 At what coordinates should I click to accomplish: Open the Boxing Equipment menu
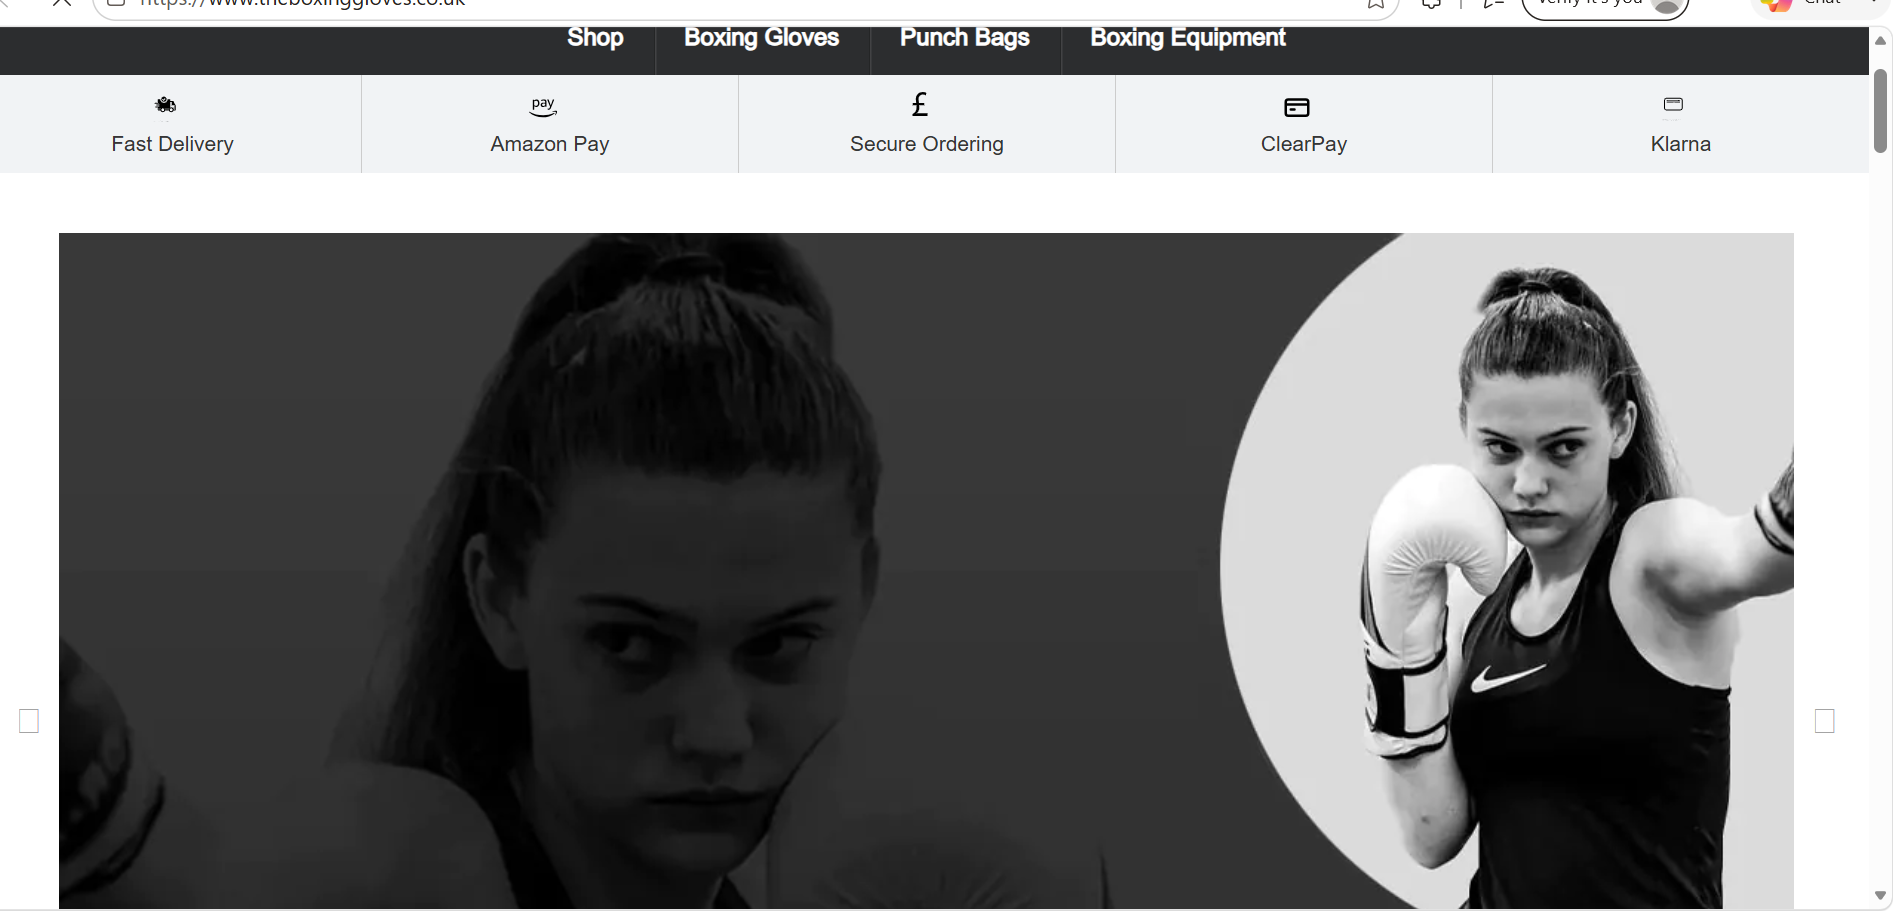1187,38
